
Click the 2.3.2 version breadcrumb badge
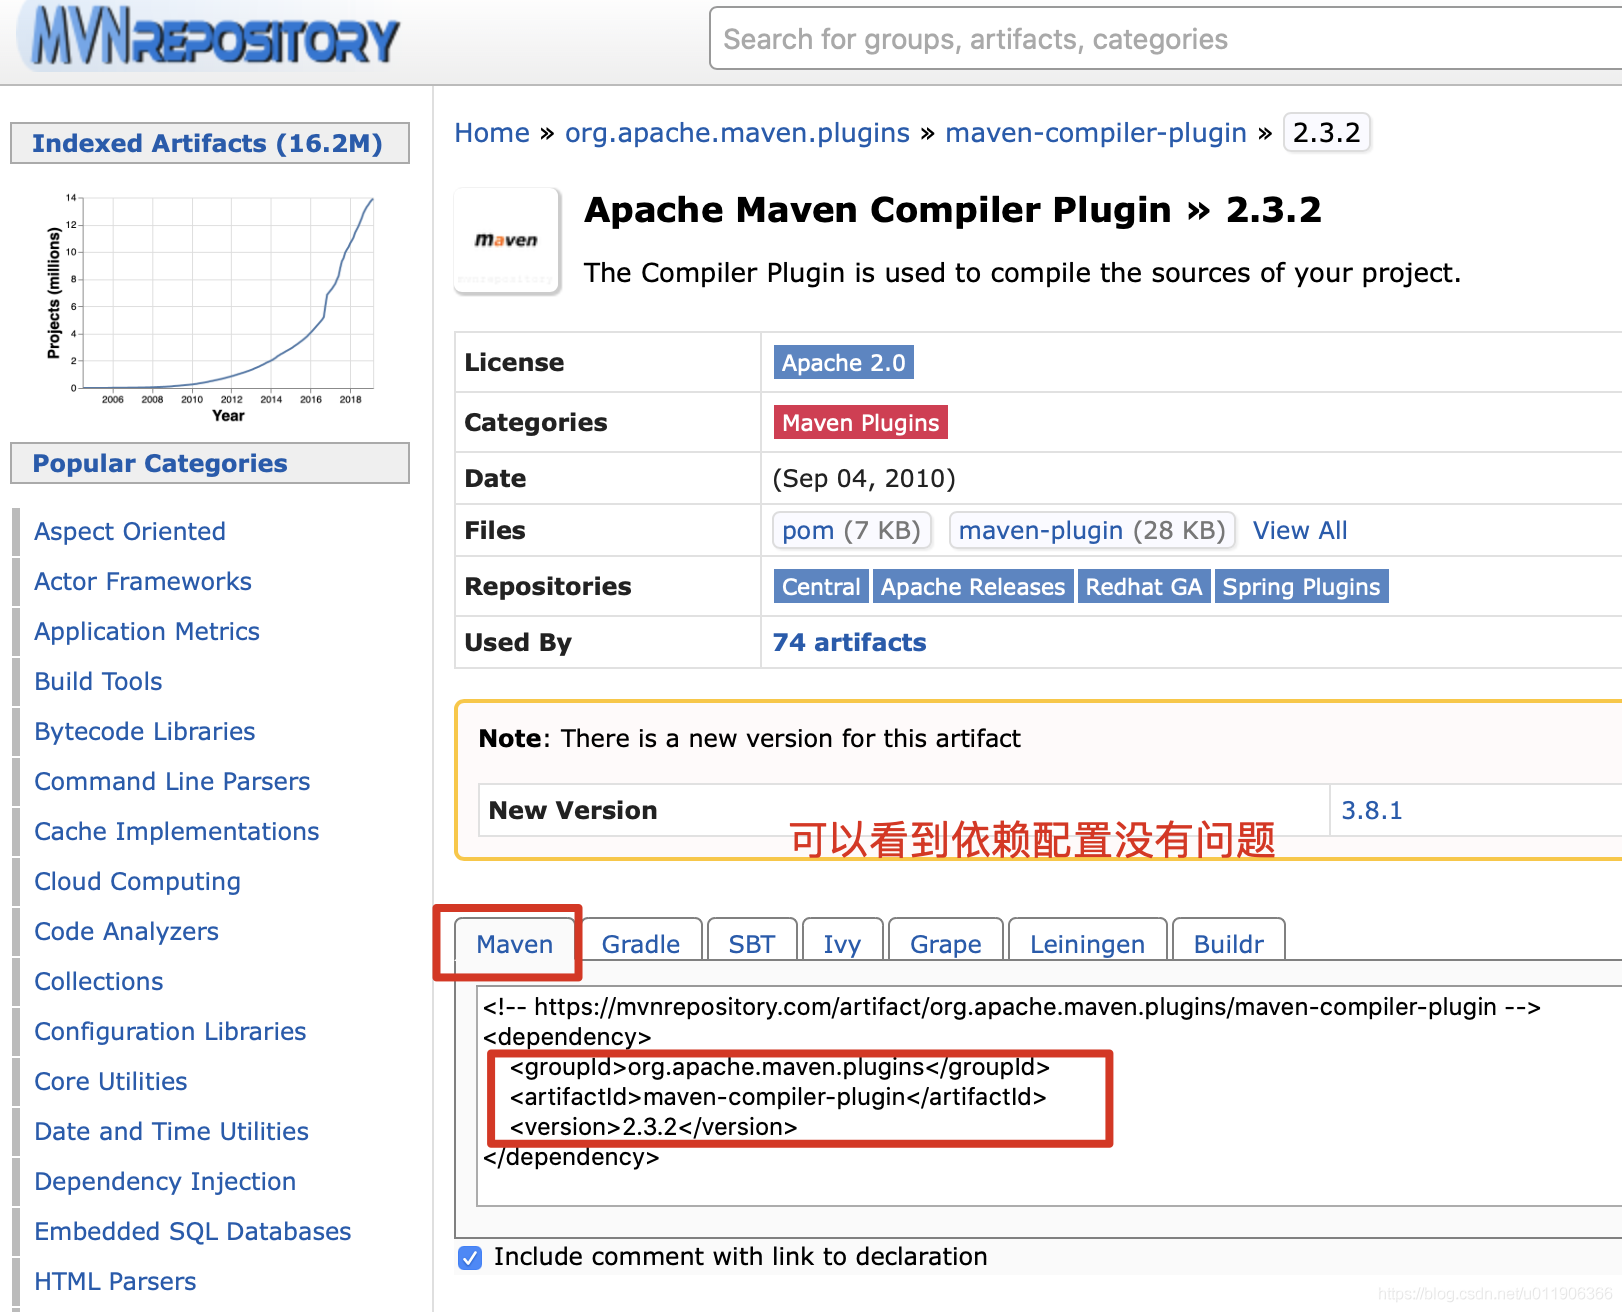click(x=1326, y=133)
